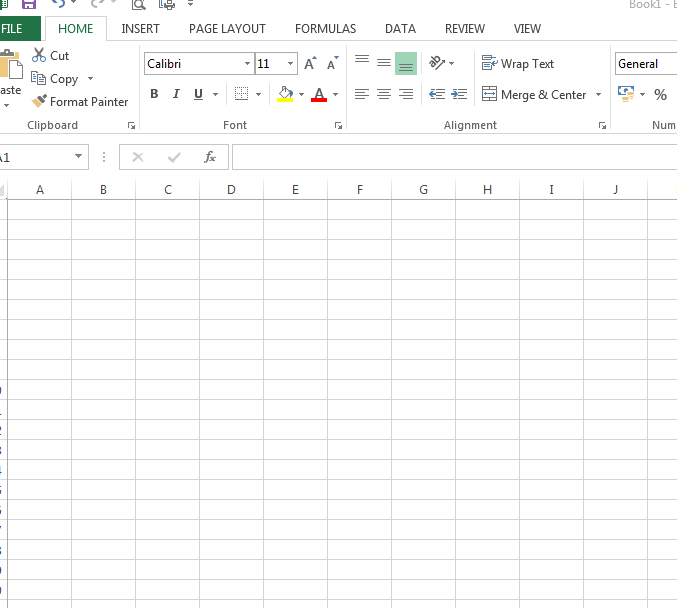This screenshot has height=608, width=677.
Task: Switch to the PAGE LAYOUT tab
Action: point(227,28)
